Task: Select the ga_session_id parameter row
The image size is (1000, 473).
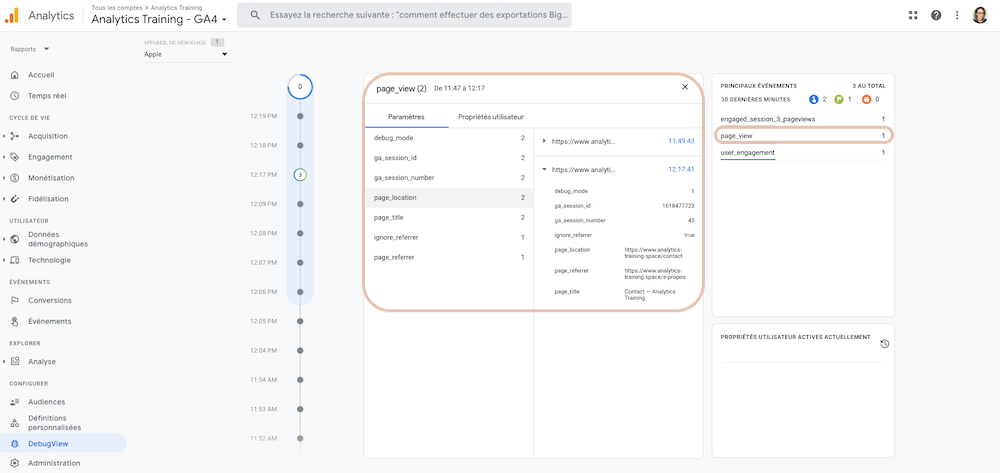Action: click(x=449, y=157)
